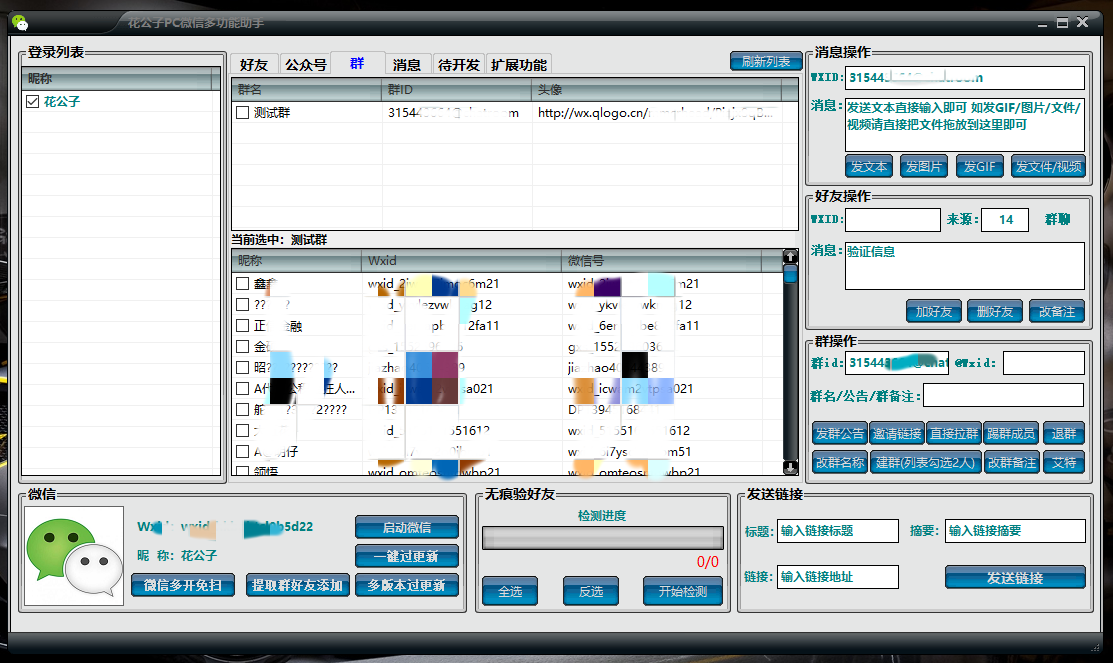Open the 扩展功能 tab

(x=519, y=65)
